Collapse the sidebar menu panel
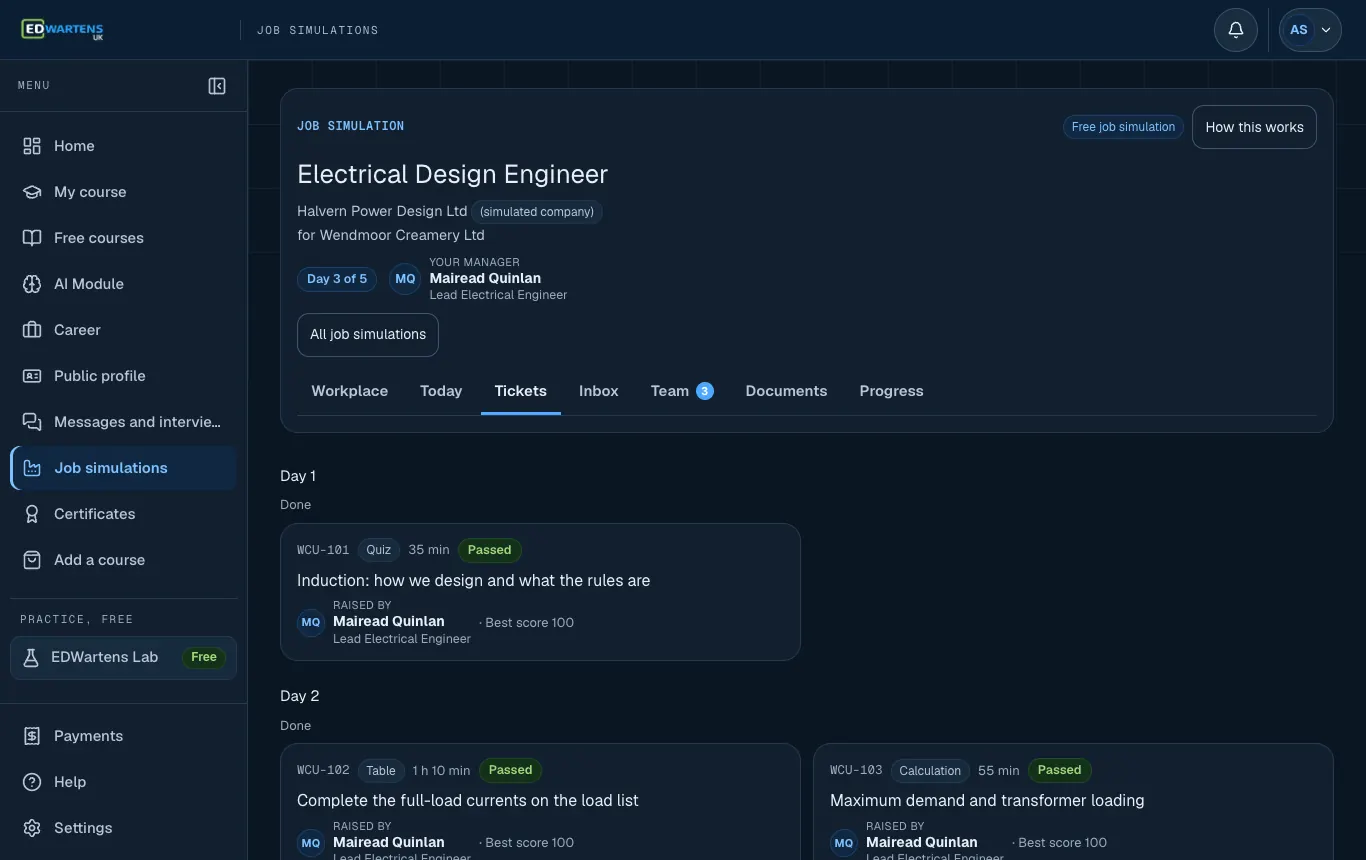The width and height of the screenshot is (1366, 860). point(217,86)
